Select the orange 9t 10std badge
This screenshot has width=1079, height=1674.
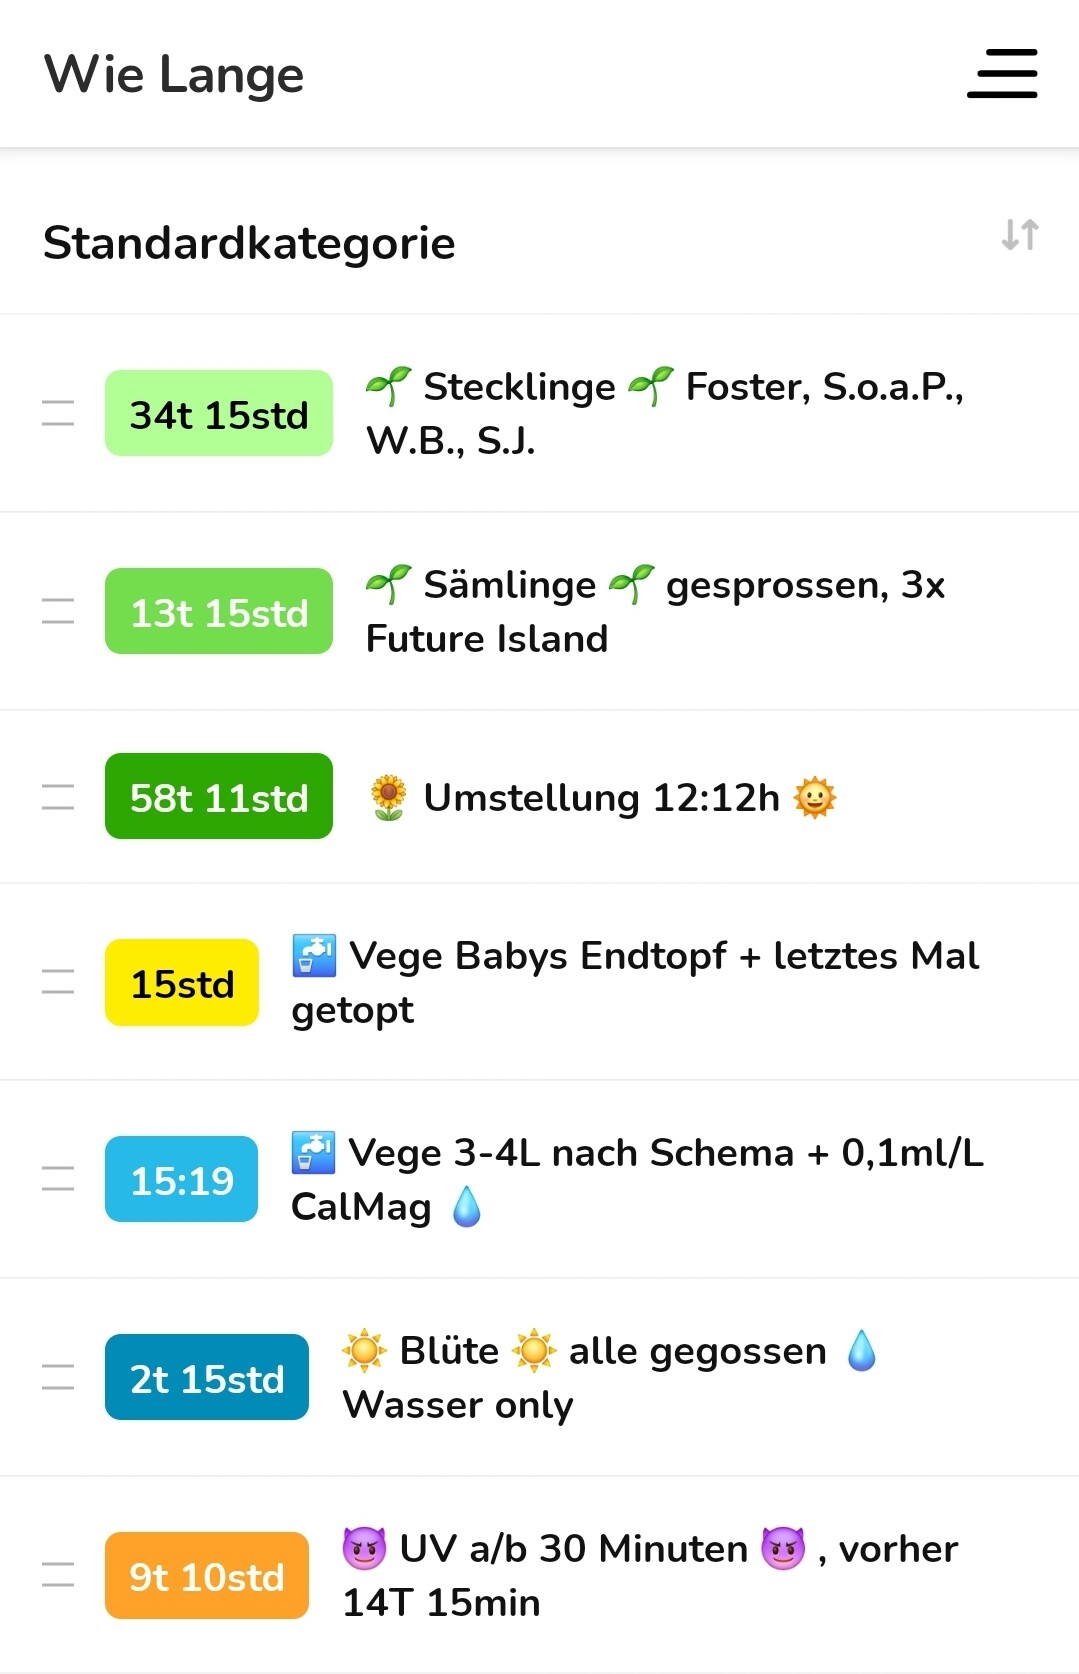(207, 1575)
